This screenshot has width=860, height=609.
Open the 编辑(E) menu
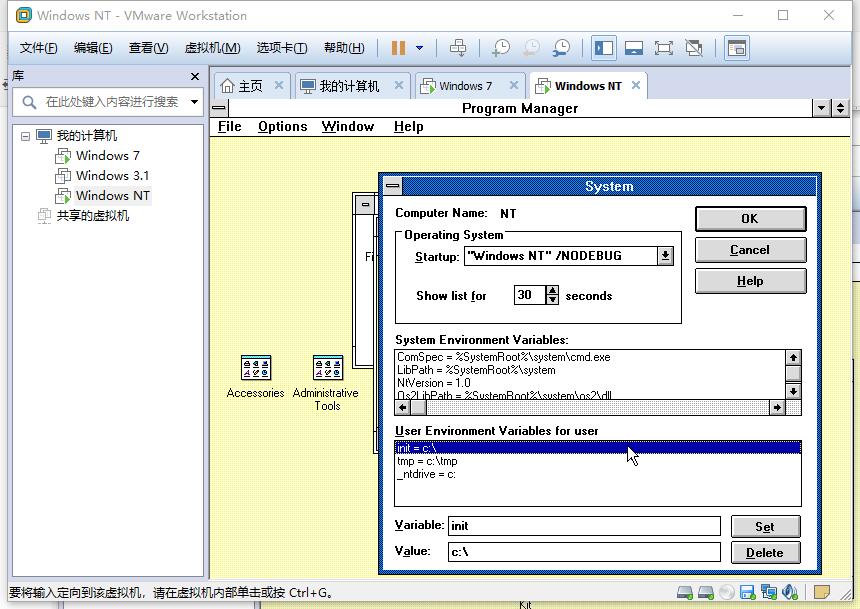(x=93, y=48)
